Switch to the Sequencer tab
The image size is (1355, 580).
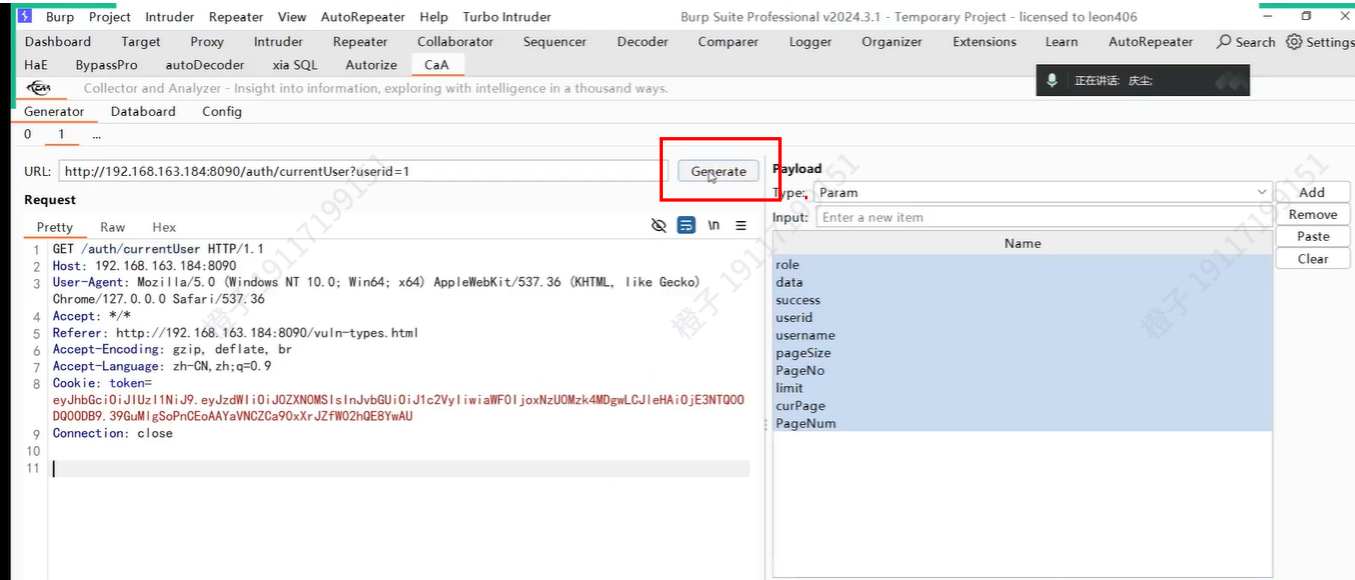tap(555, 42)
